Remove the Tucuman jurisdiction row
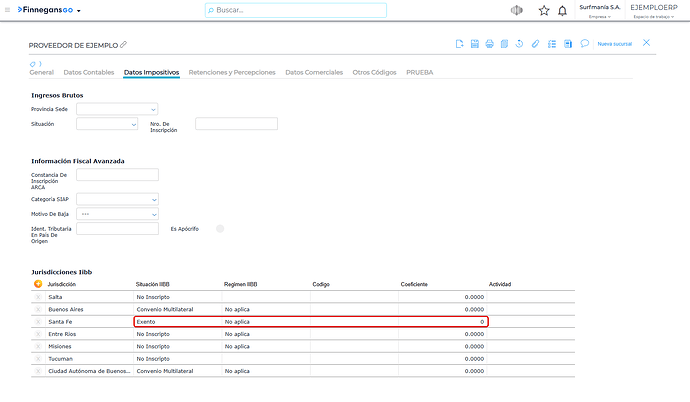This screenshot has height=402, width=690. [x=38, y=359]
